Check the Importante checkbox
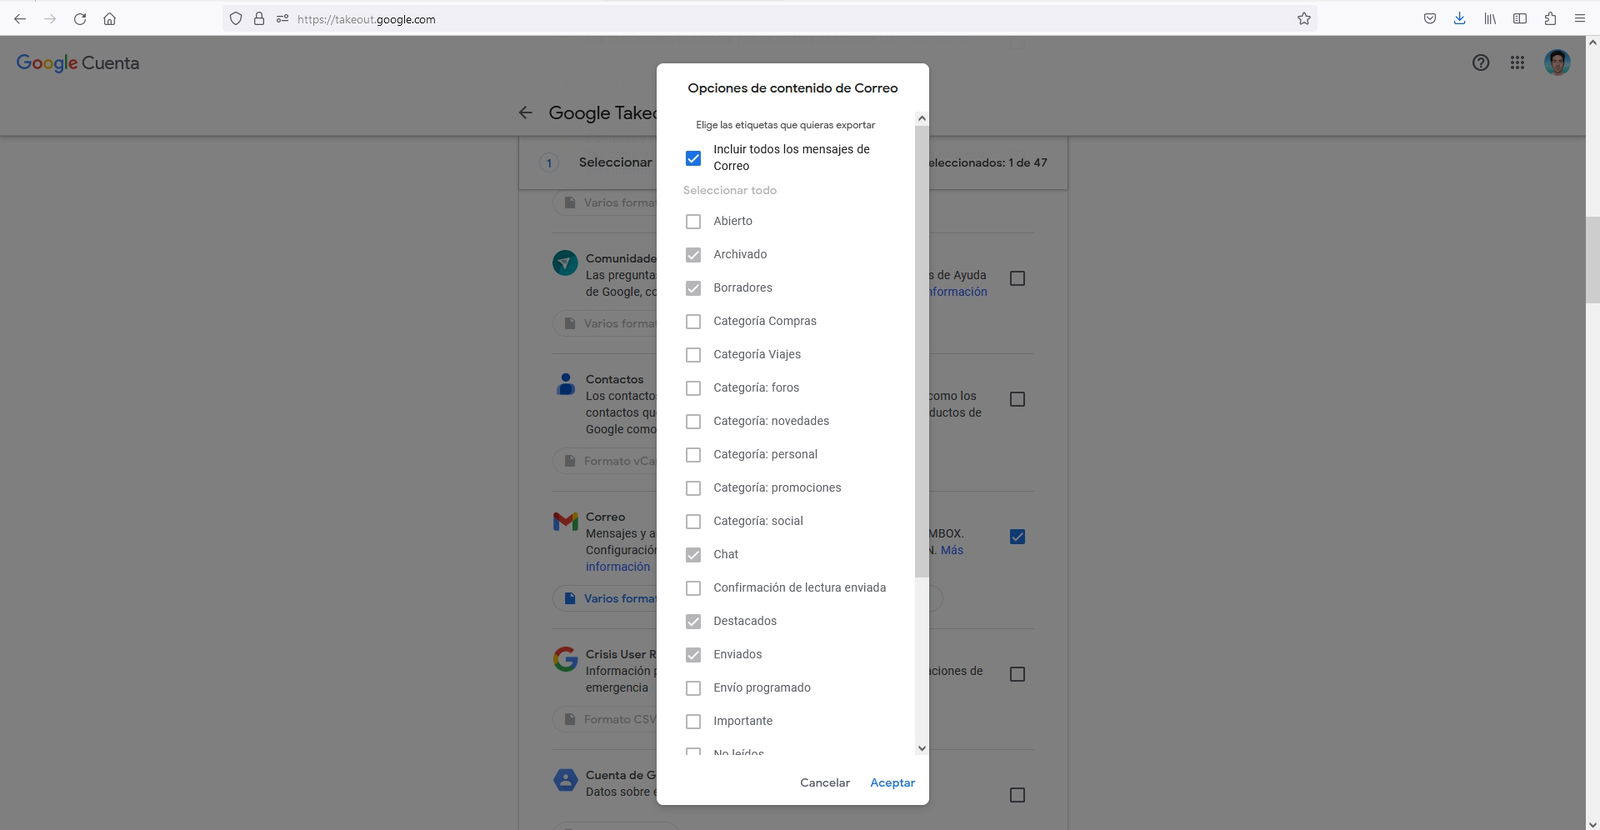Viewport: 1600px width, 830px height. point(693,721)
